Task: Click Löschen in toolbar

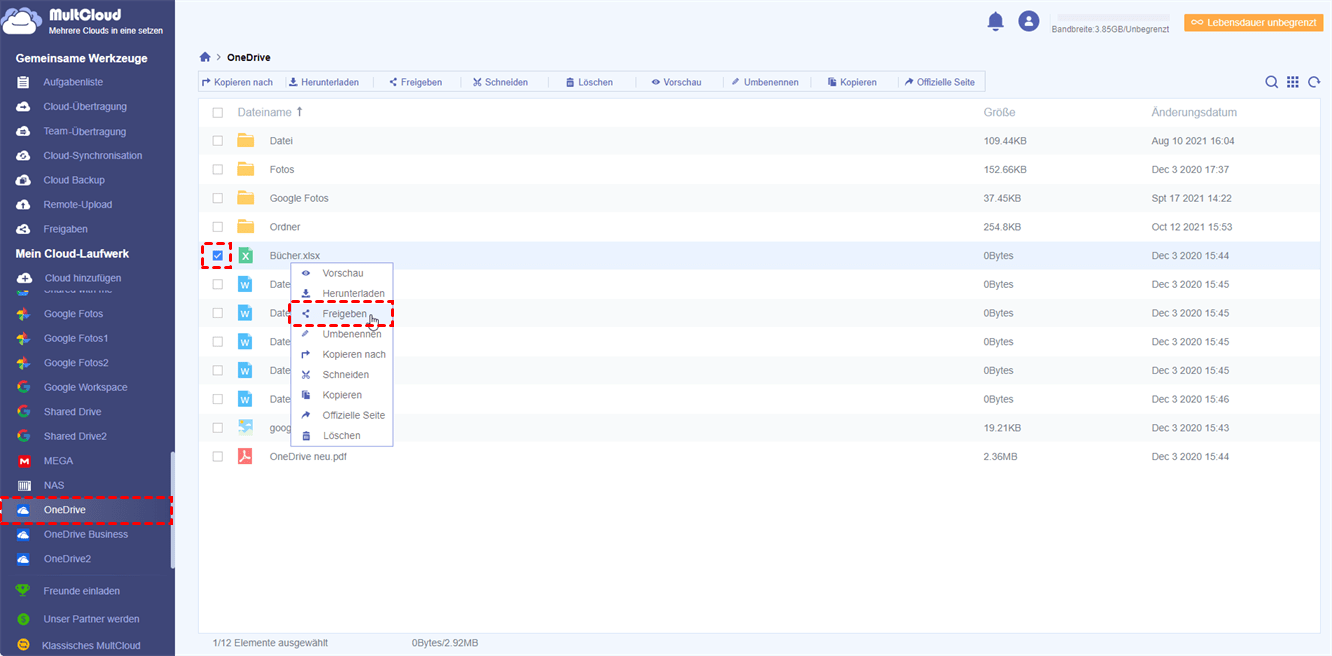Action: pyautogui.click(x=589, y=82)
